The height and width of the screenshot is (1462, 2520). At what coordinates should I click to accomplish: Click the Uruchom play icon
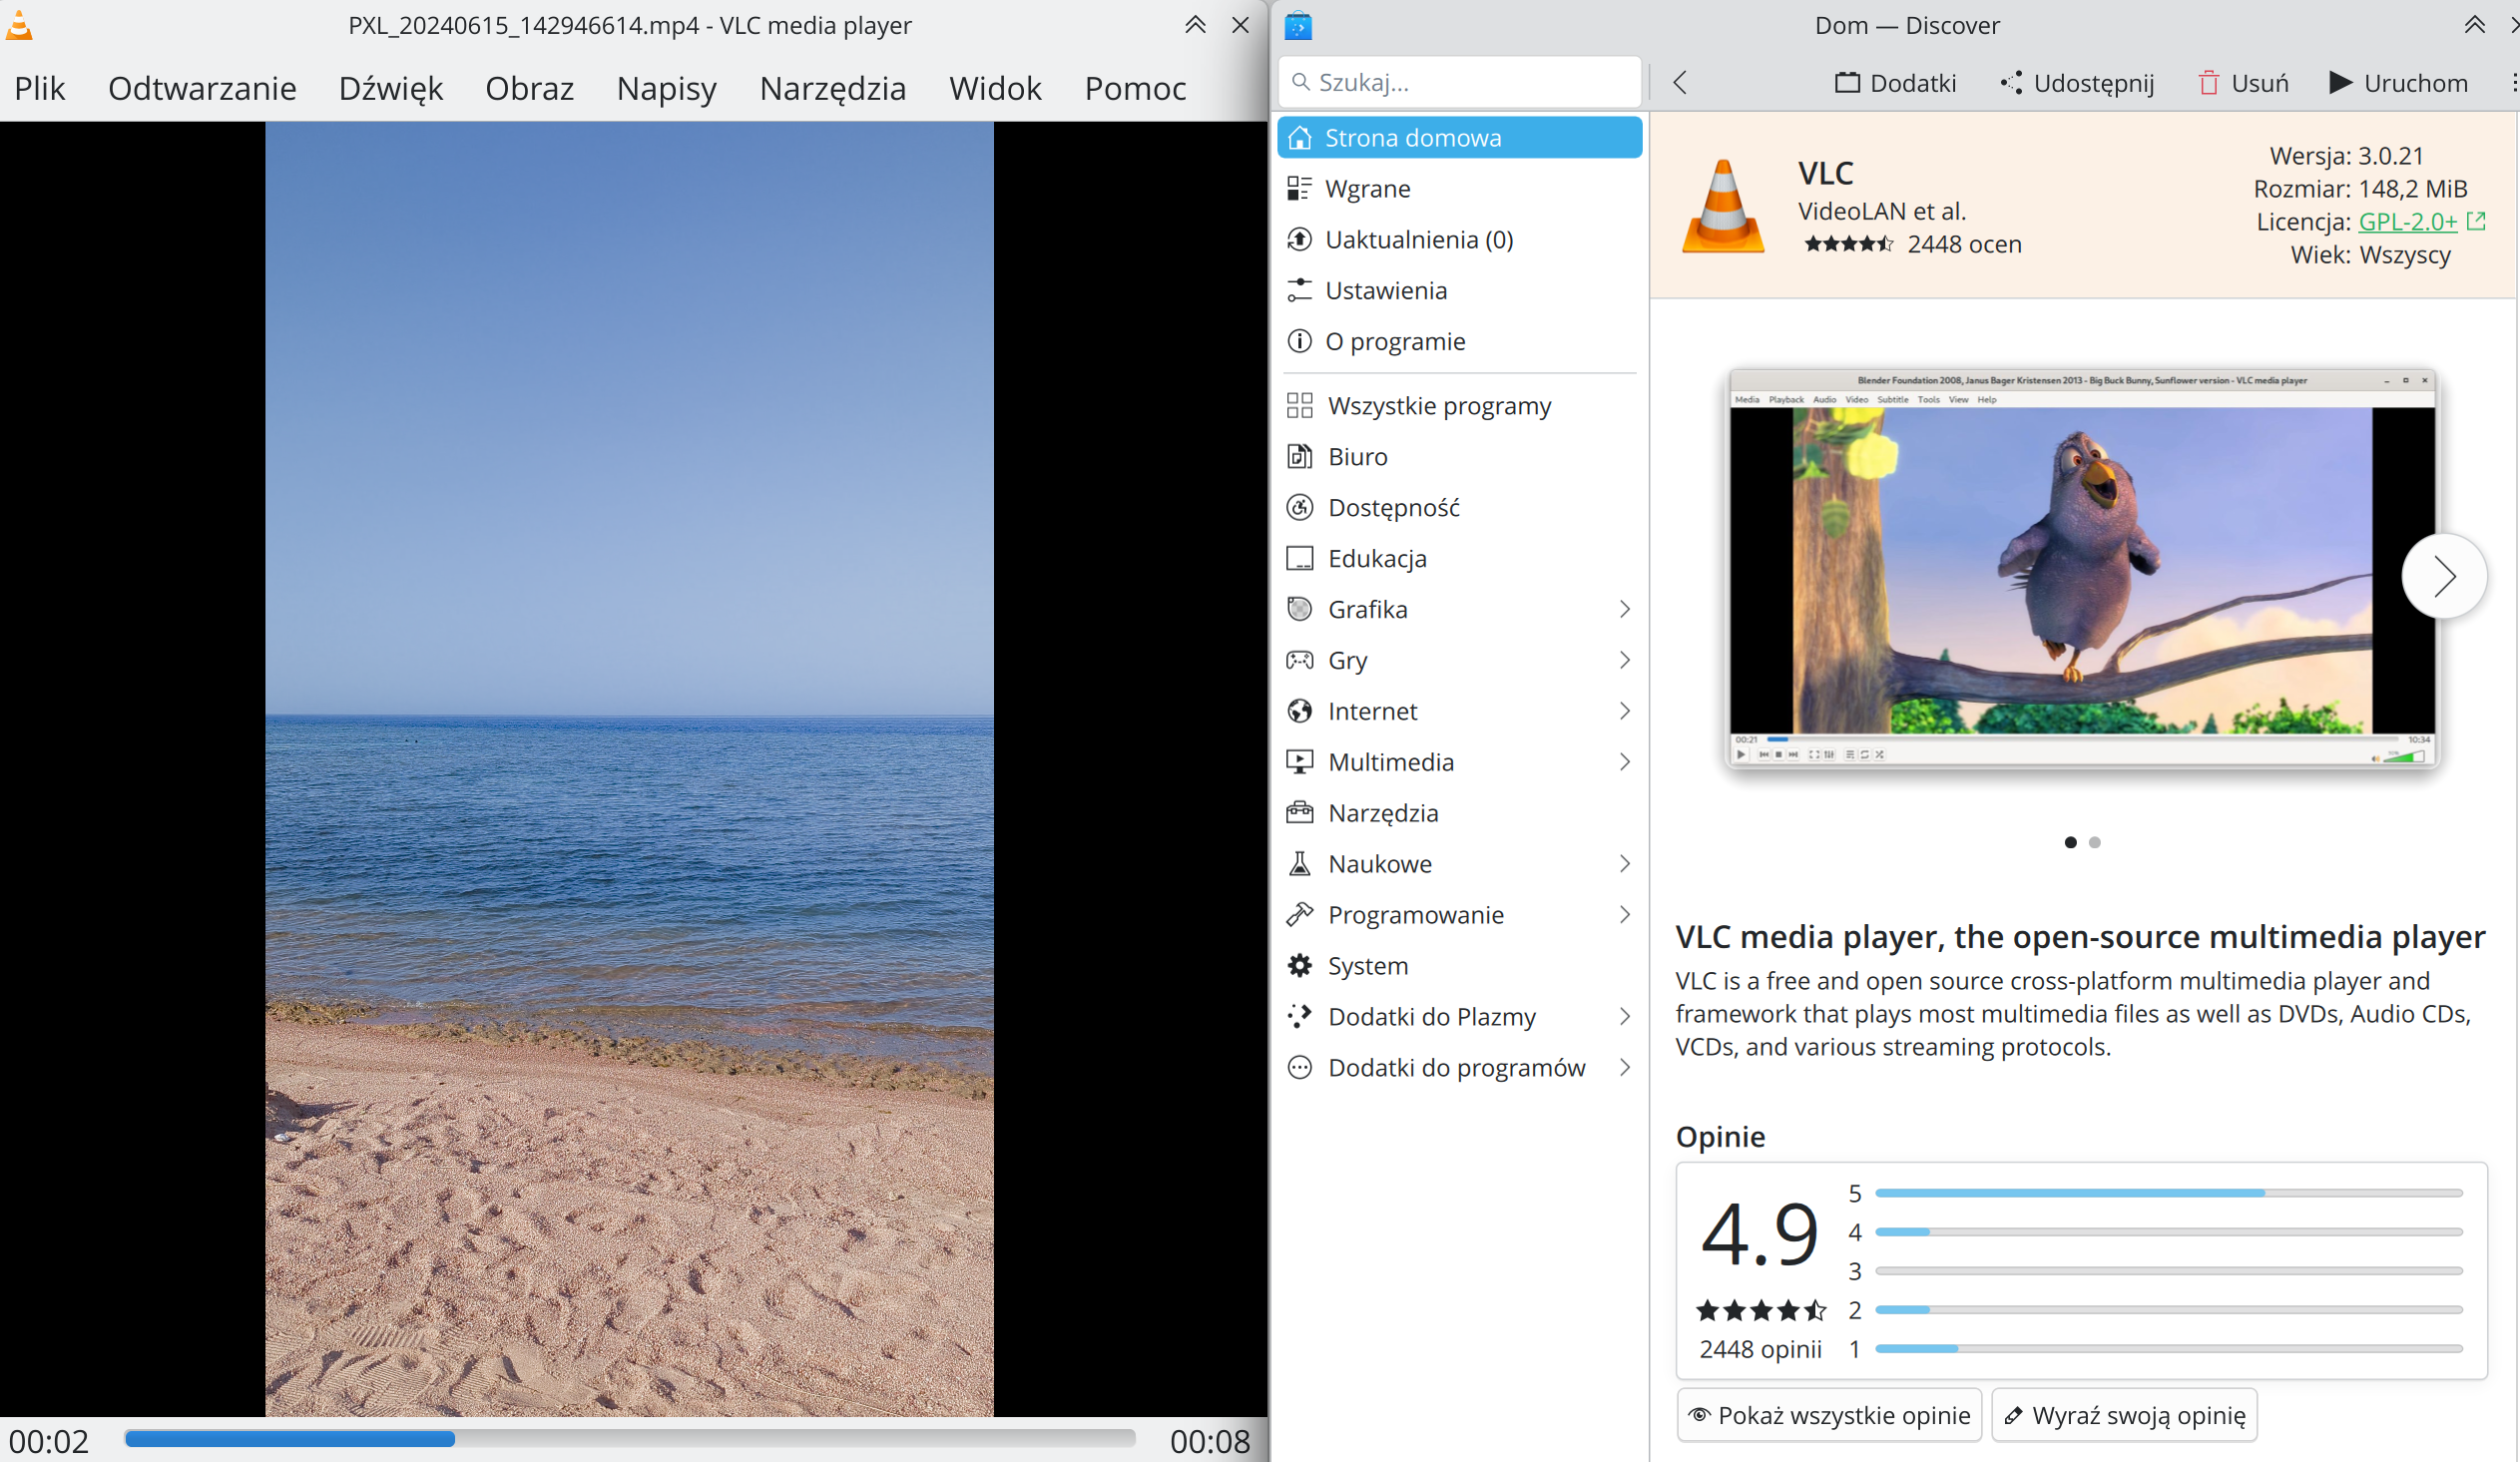pos(2340,83)
